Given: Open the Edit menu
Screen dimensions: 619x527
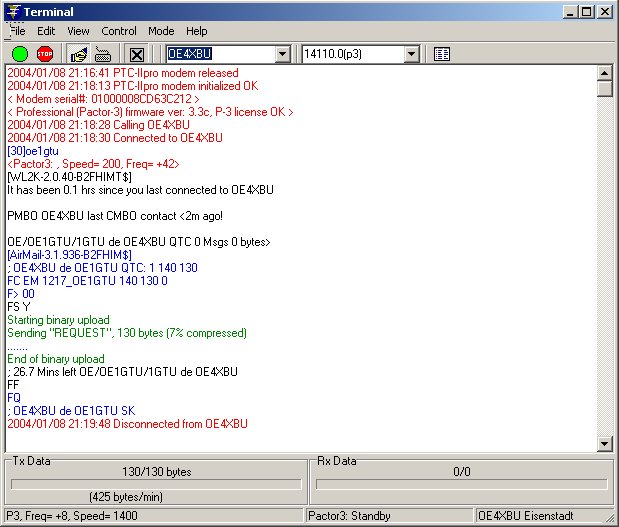Looking at the screenshot, I should [x=46, y=31].
